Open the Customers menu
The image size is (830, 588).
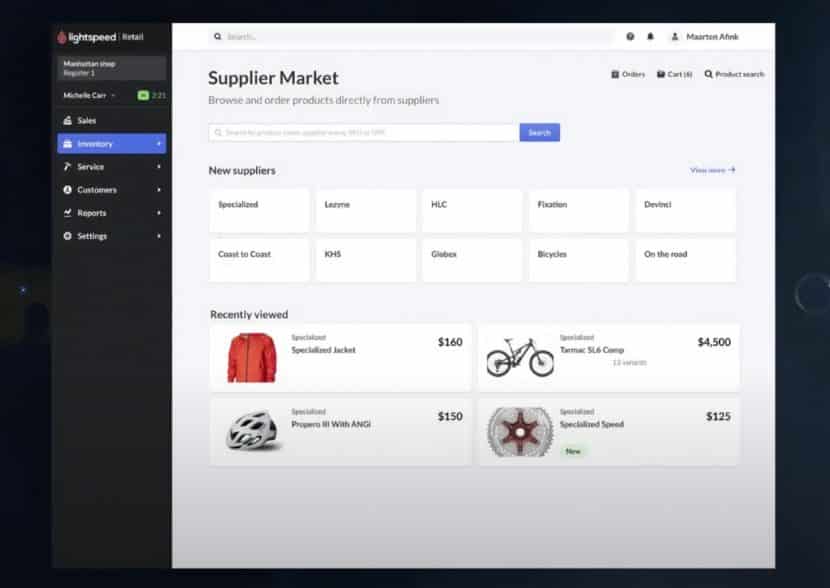(112, 189)
